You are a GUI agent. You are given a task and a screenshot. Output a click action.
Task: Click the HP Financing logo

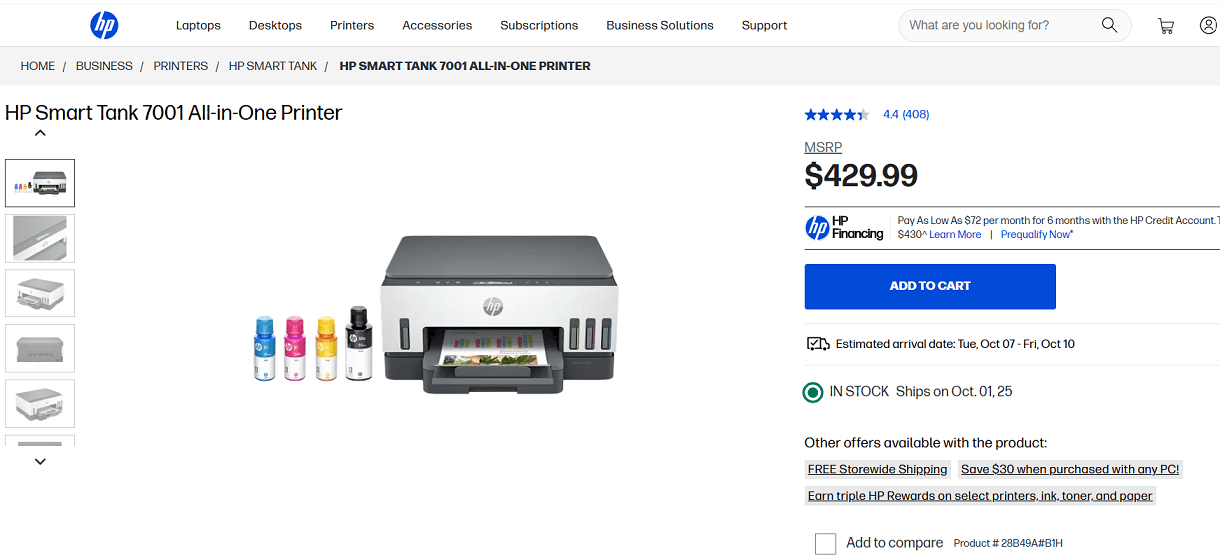click(845, 227)
